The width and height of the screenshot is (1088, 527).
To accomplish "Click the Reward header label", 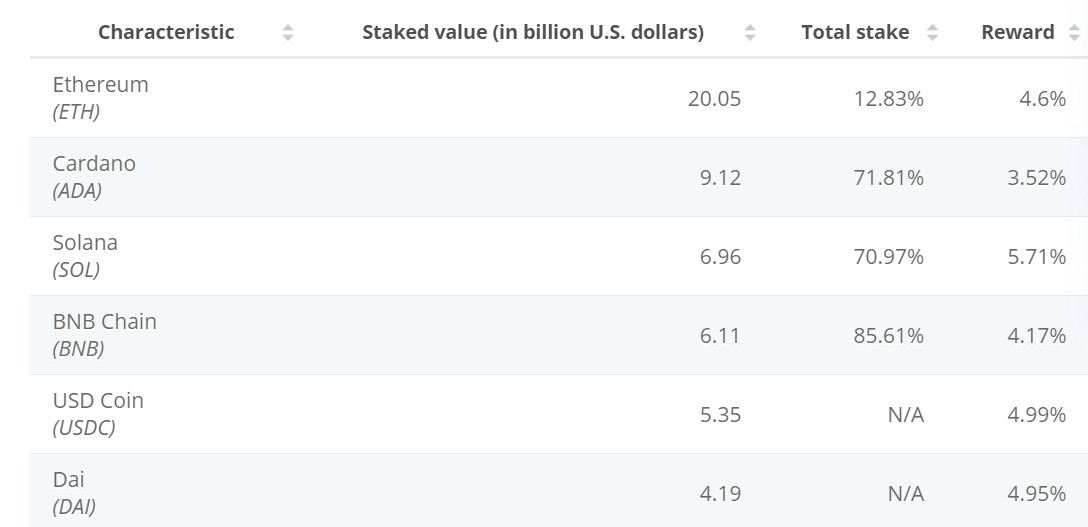I will point(1018,33).
